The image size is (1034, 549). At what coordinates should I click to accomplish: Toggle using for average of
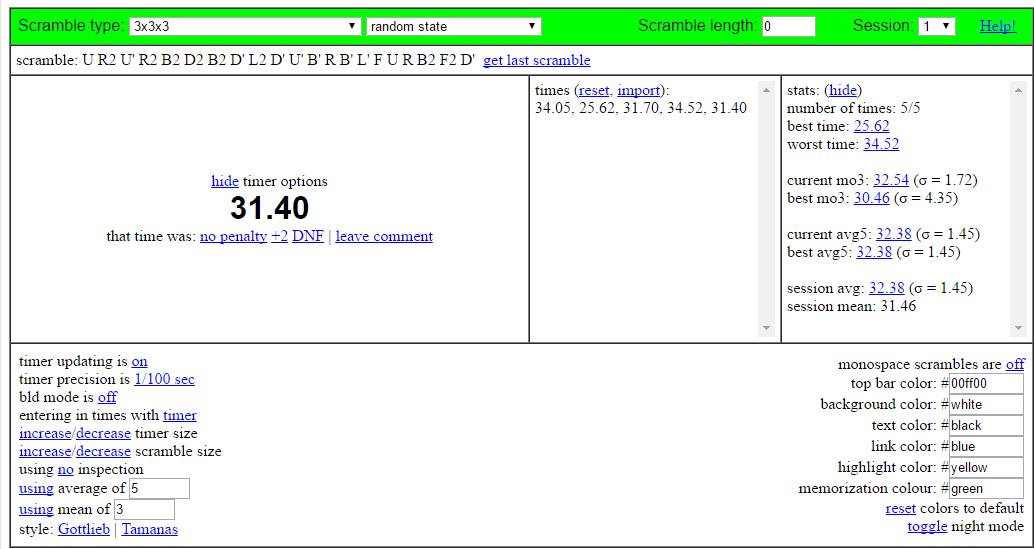click(37, 488)
